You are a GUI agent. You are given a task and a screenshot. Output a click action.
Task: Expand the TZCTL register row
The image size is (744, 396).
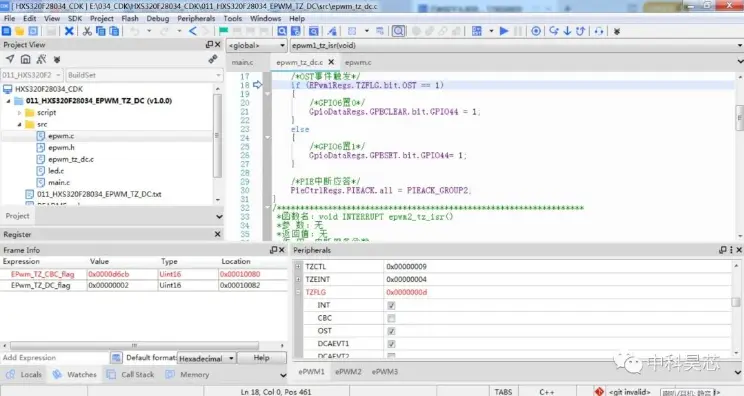(x=298, y=267)
